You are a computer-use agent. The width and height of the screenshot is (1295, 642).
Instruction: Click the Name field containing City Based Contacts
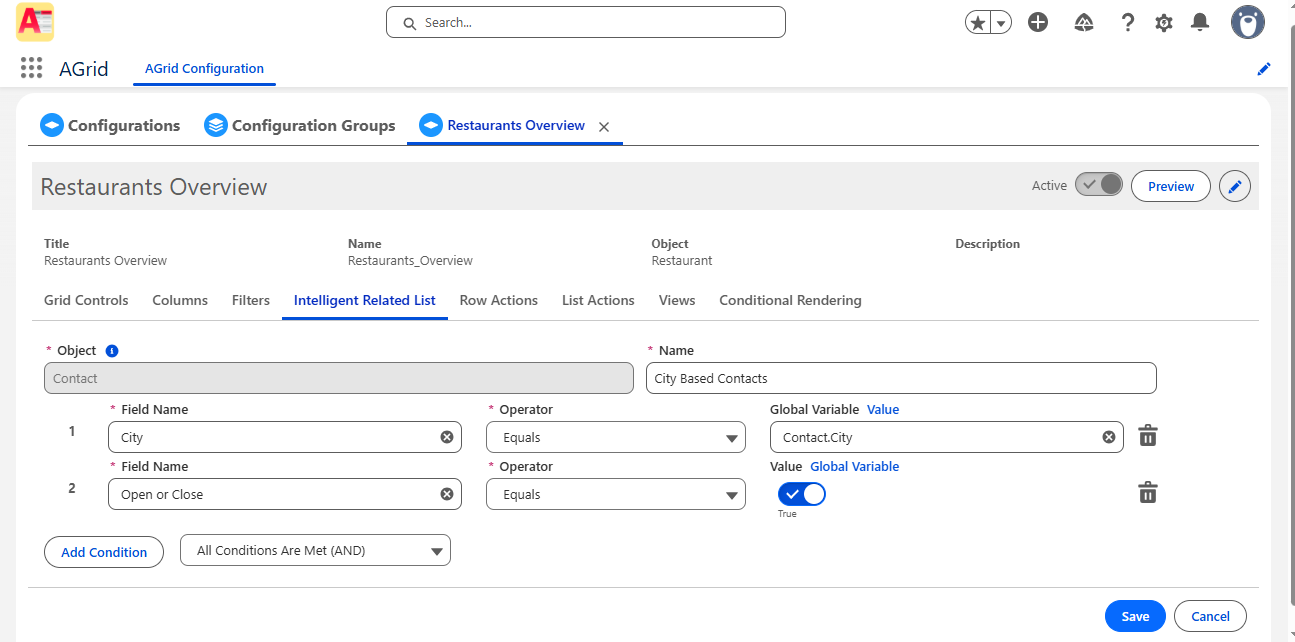[x=900, y=379]
